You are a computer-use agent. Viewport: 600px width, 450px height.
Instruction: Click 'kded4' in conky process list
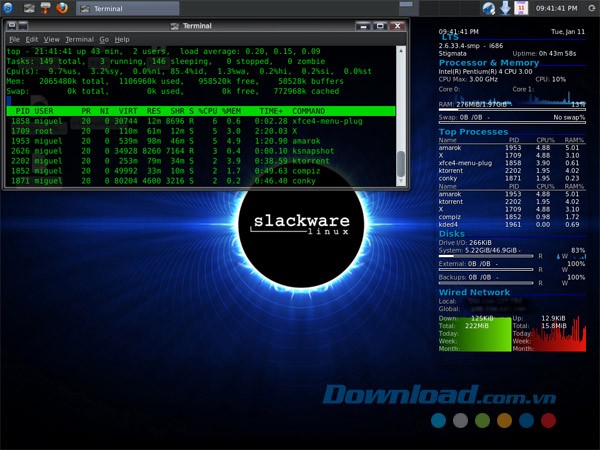coord(448,225)
